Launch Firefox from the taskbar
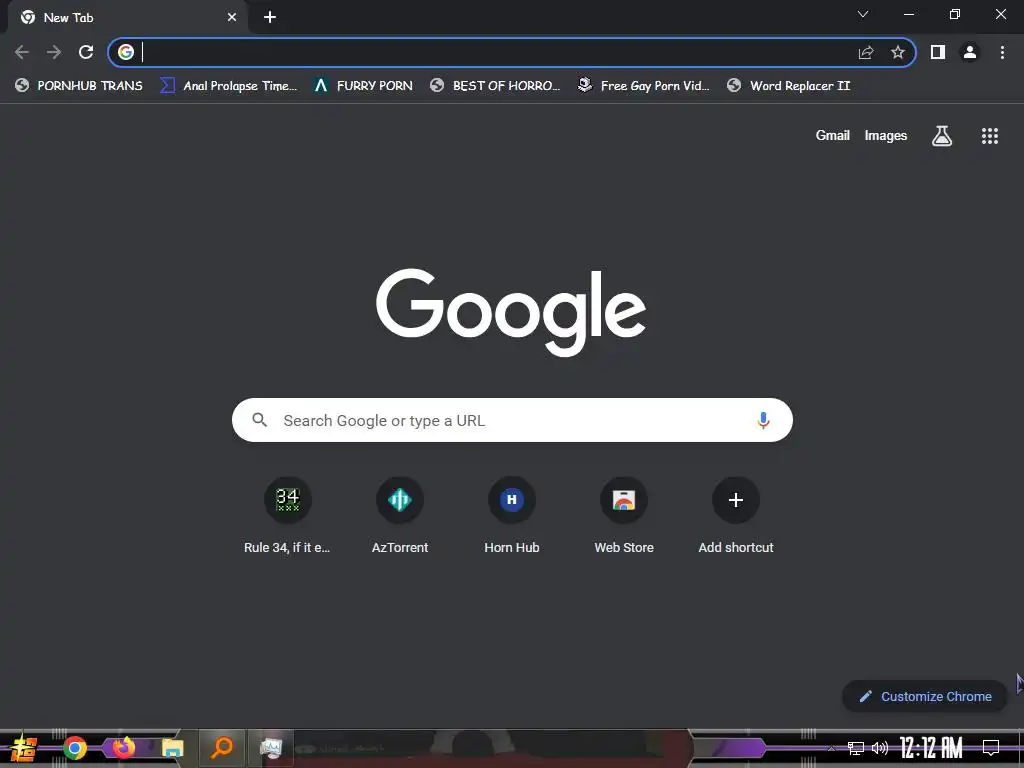This screenshot has height=768, width=1024. tap(123, 748)
